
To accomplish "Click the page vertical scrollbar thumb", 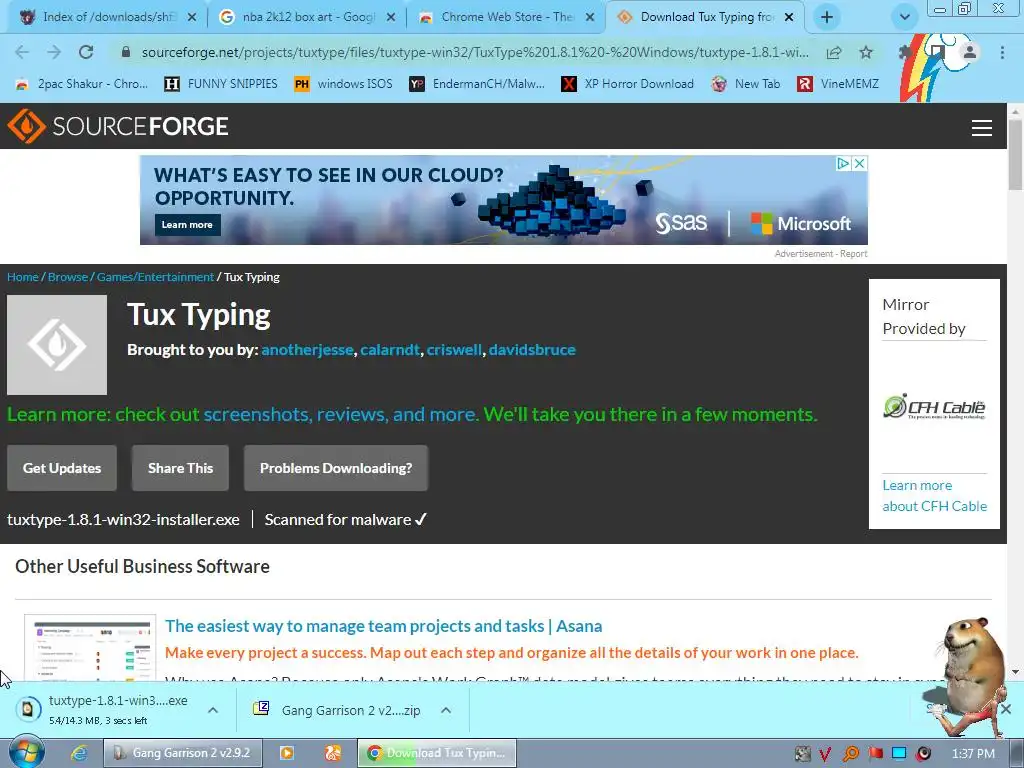I will tap(1015, 155).
